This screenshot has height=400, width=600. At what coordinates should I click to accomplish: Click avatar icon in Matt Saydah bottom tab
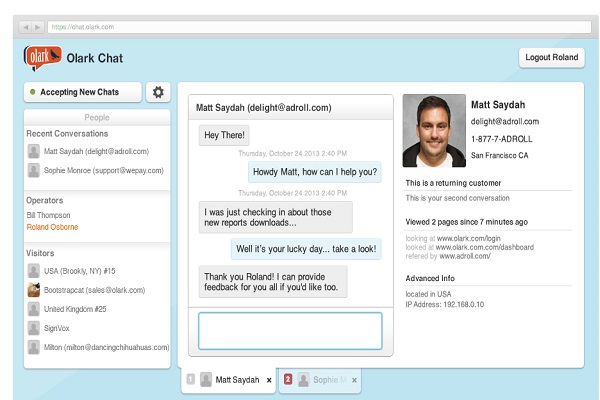[206, 380]
